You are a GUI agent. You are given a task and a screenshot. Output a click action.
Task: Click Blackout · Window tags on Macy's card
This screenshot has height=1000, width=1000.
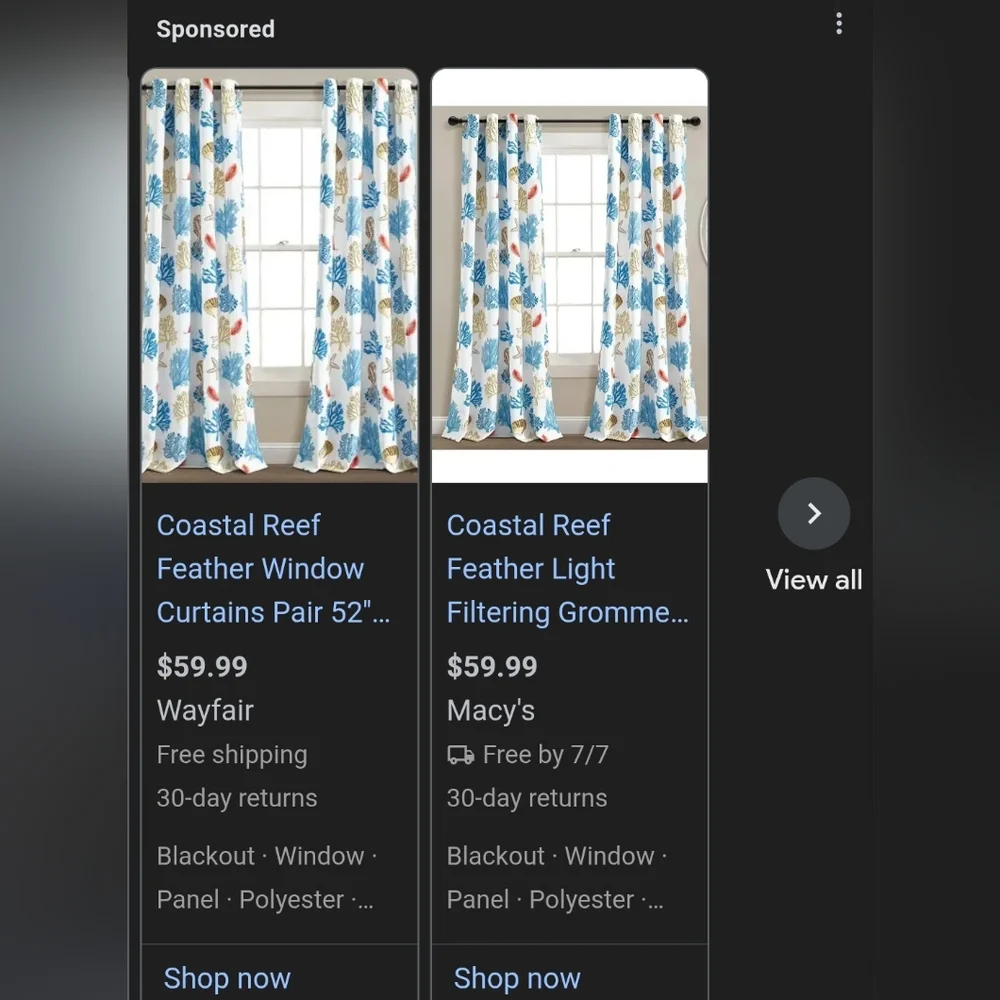click(557, 856)
